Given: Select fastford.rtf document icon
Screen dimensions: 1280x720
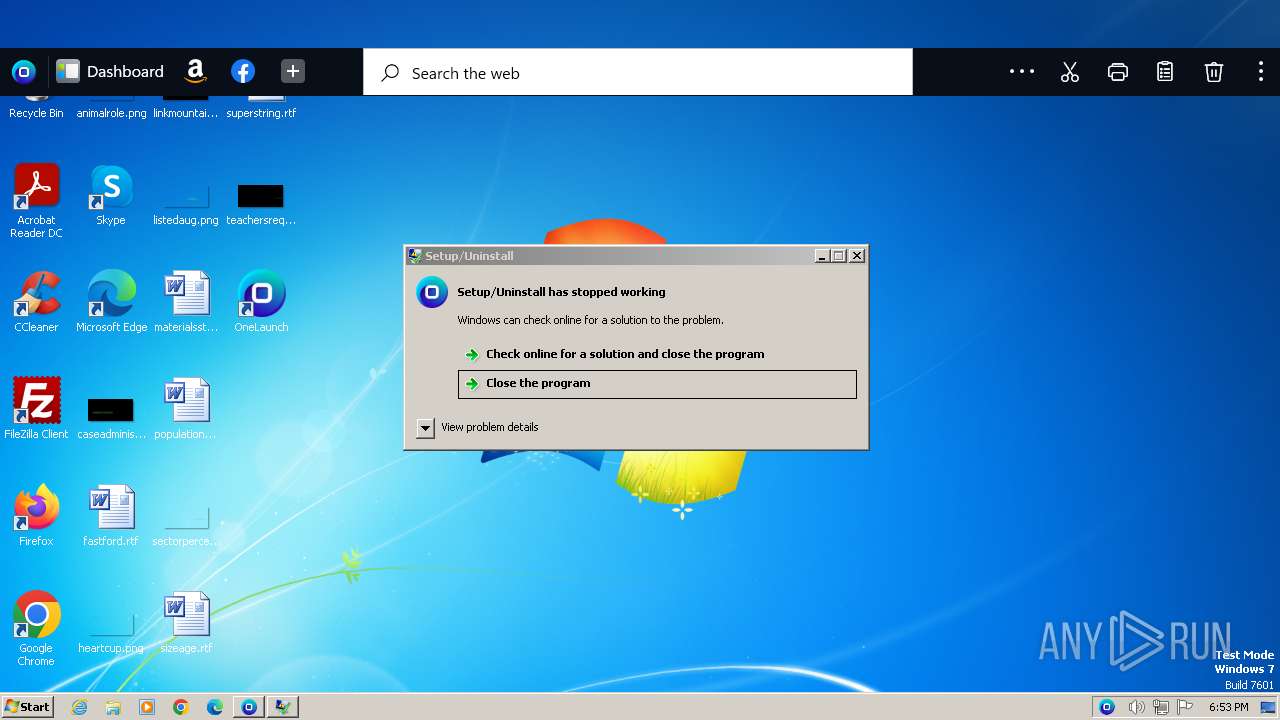Looking at the screenshot, I should tap(111, 515).
